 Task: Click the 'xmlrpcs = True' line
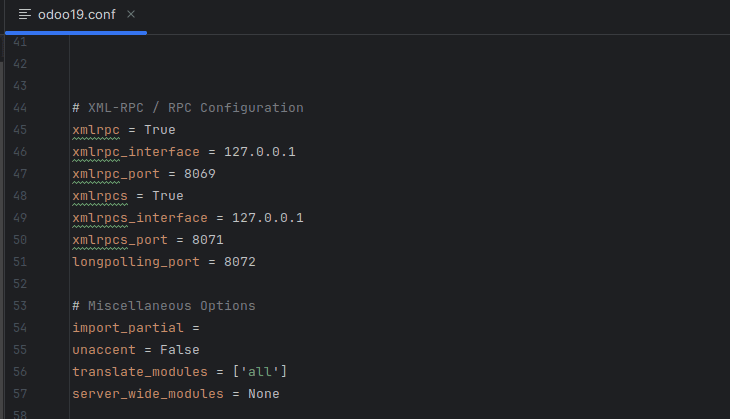click(x=128, y=196)
